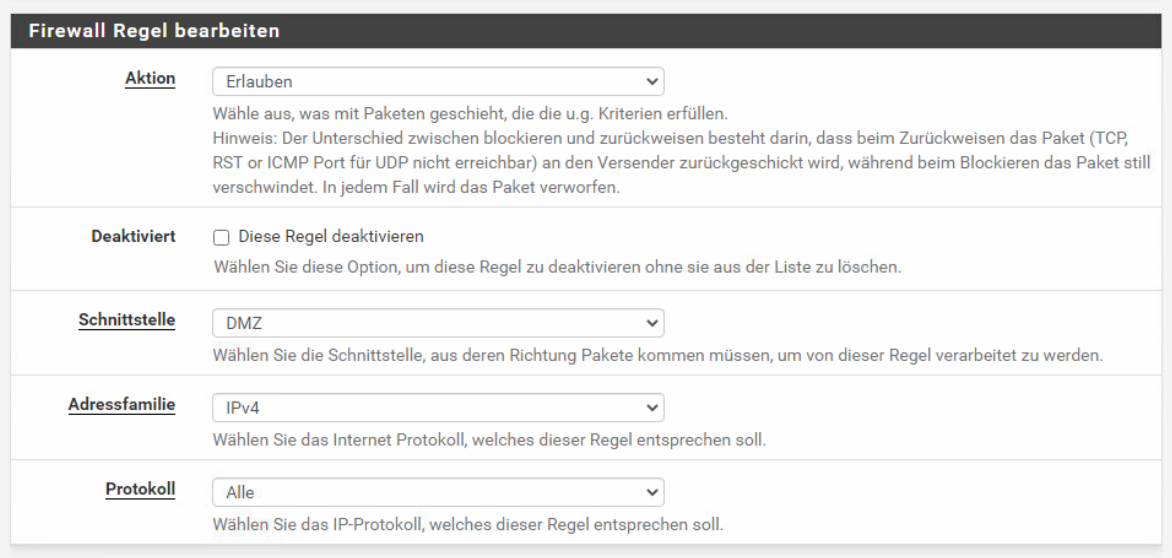Open the Aktion dropdown showing Erlauben
The image size is (1172, 558).
(x=438, y=81)
